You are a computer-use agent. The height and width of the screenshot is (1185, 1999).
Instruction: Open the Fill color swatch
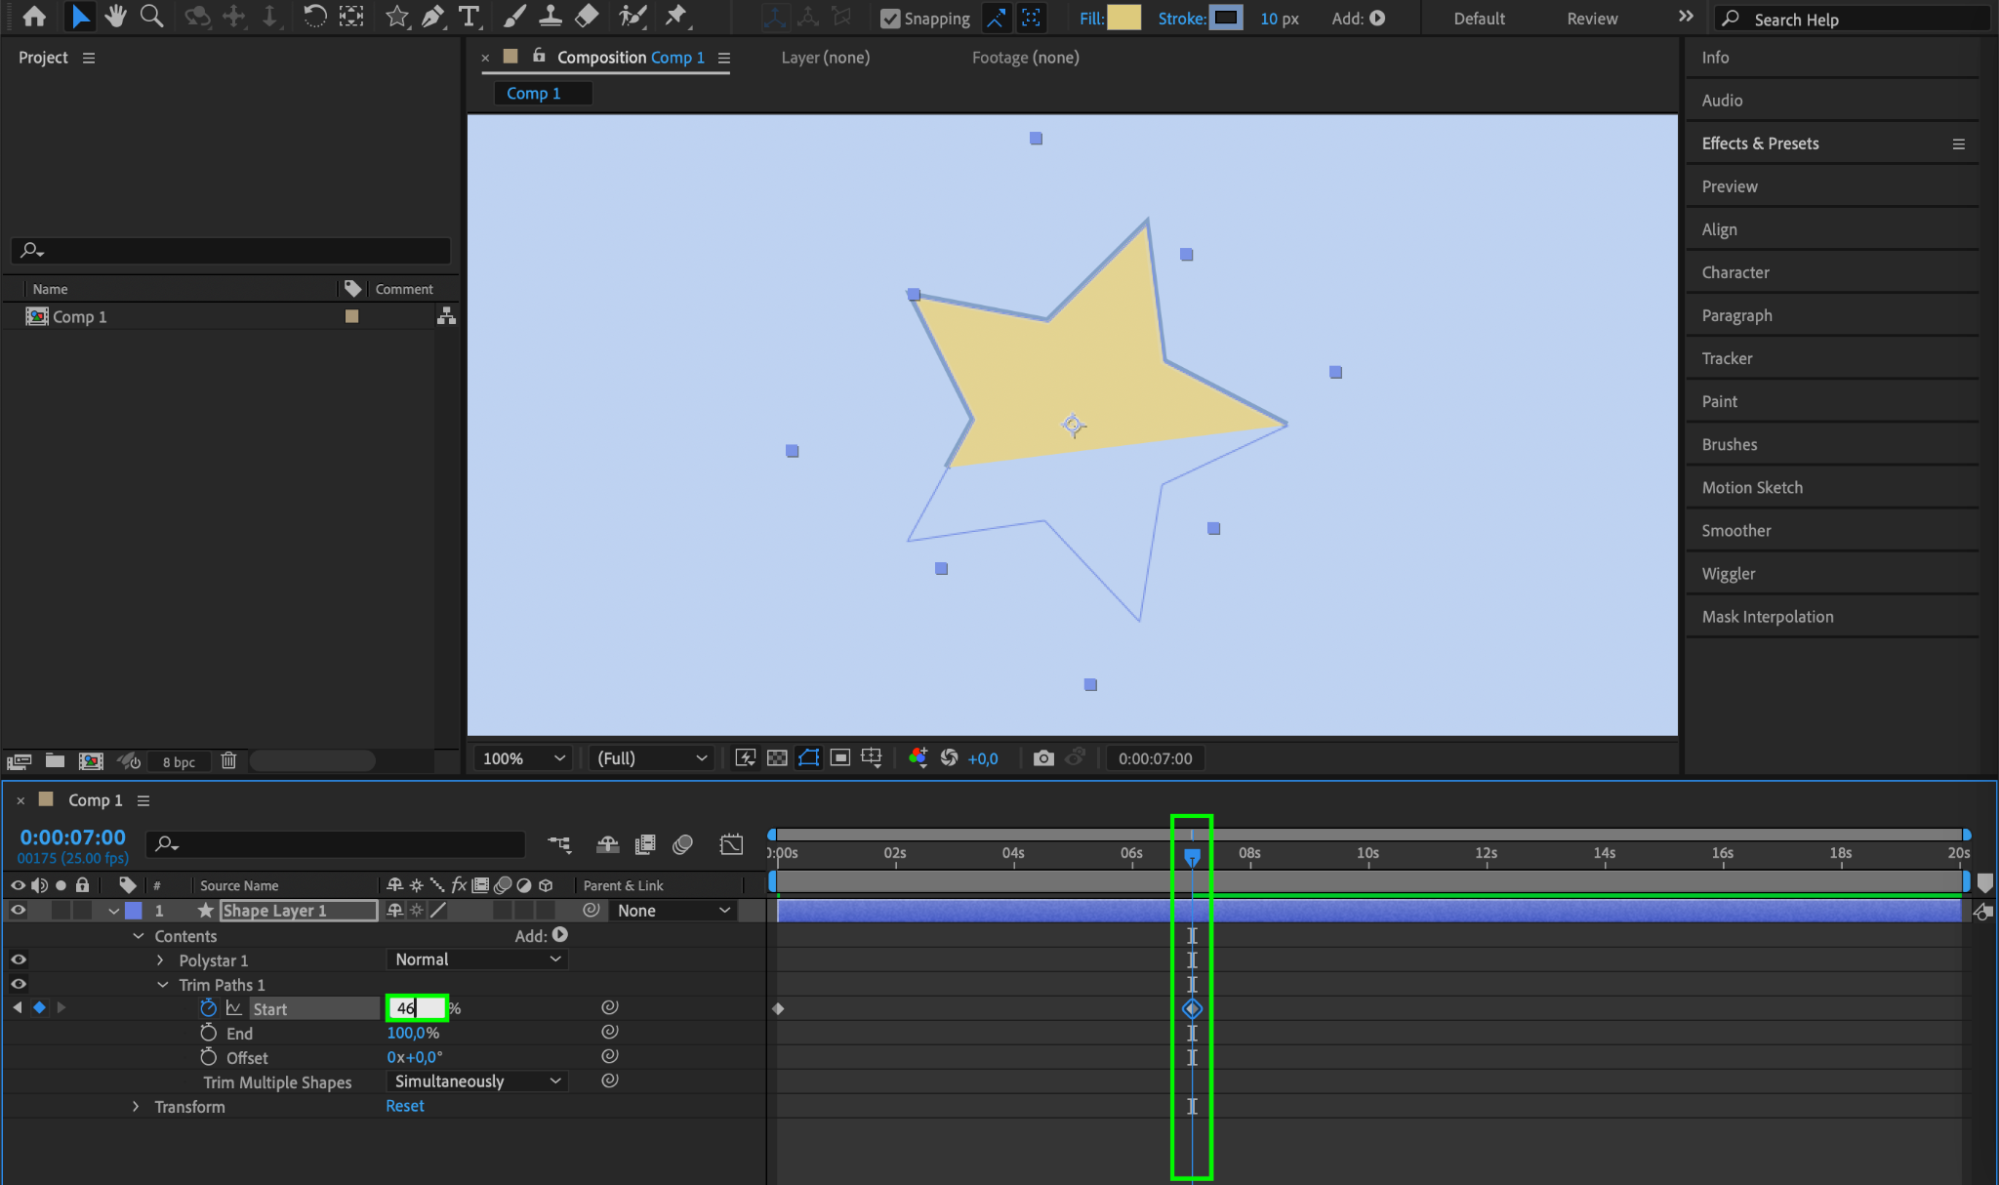tap(1124, 18)
